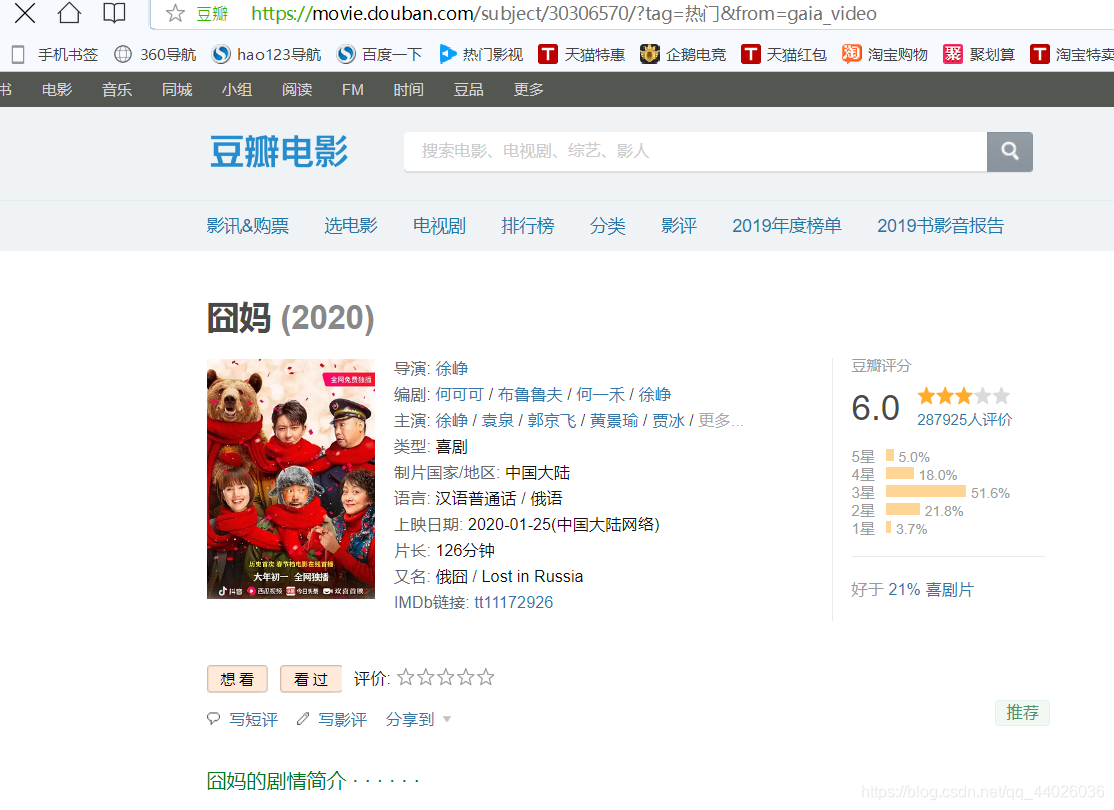Open 360导航 bookmark
This screenshot has height=810, width=1114.
[x=155, y=55]
